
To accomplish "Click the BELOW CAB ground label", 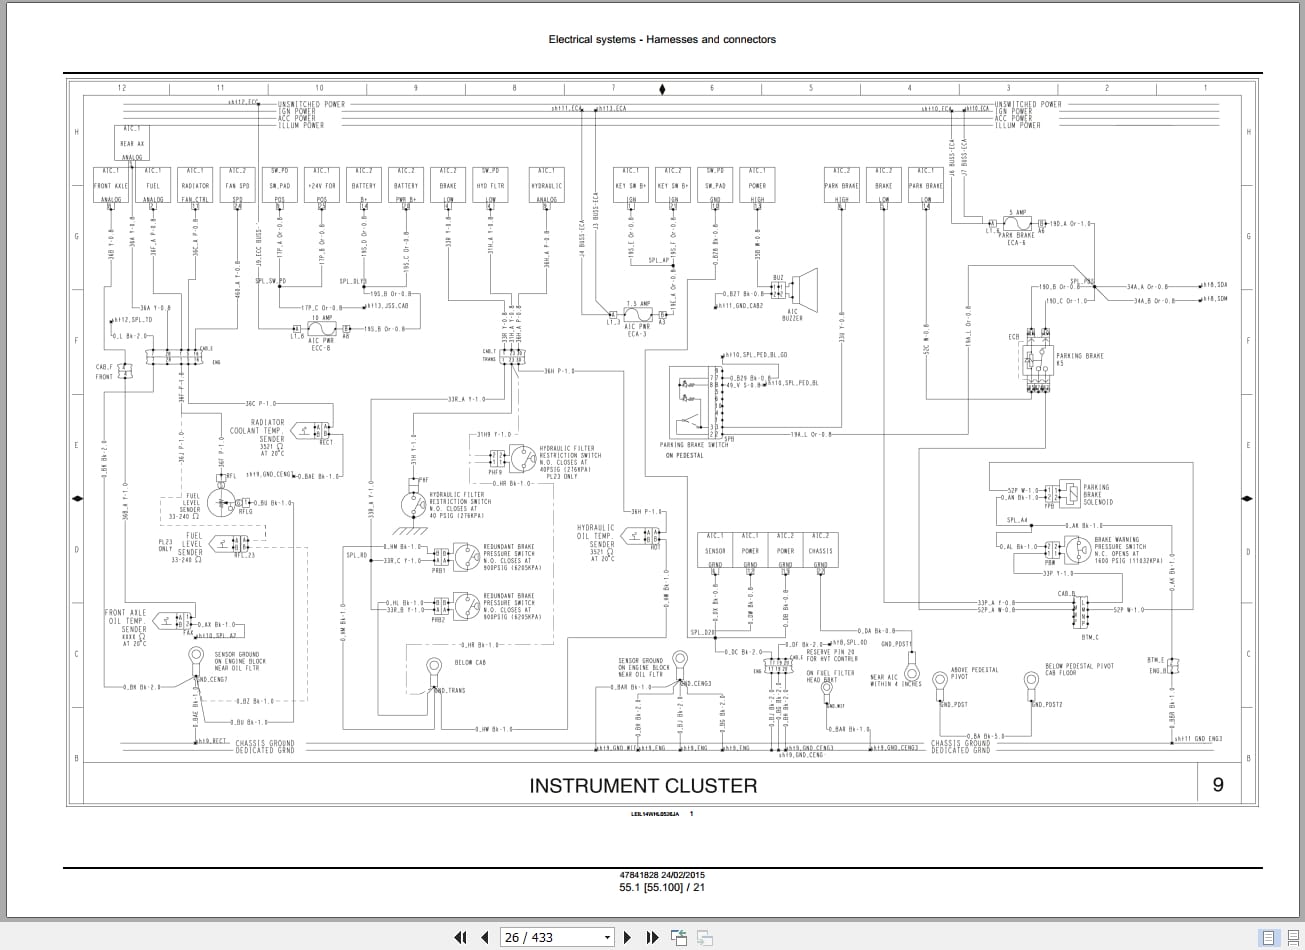I will (x=470, y=662).
